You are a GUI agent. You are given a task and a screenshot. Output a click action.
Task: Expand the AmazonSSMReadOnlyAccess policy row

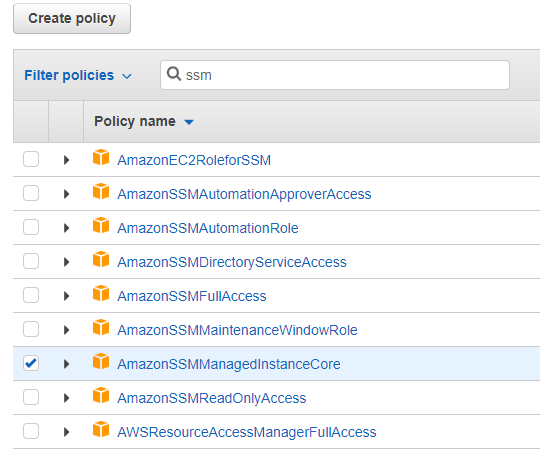click(x=66, y=398)
